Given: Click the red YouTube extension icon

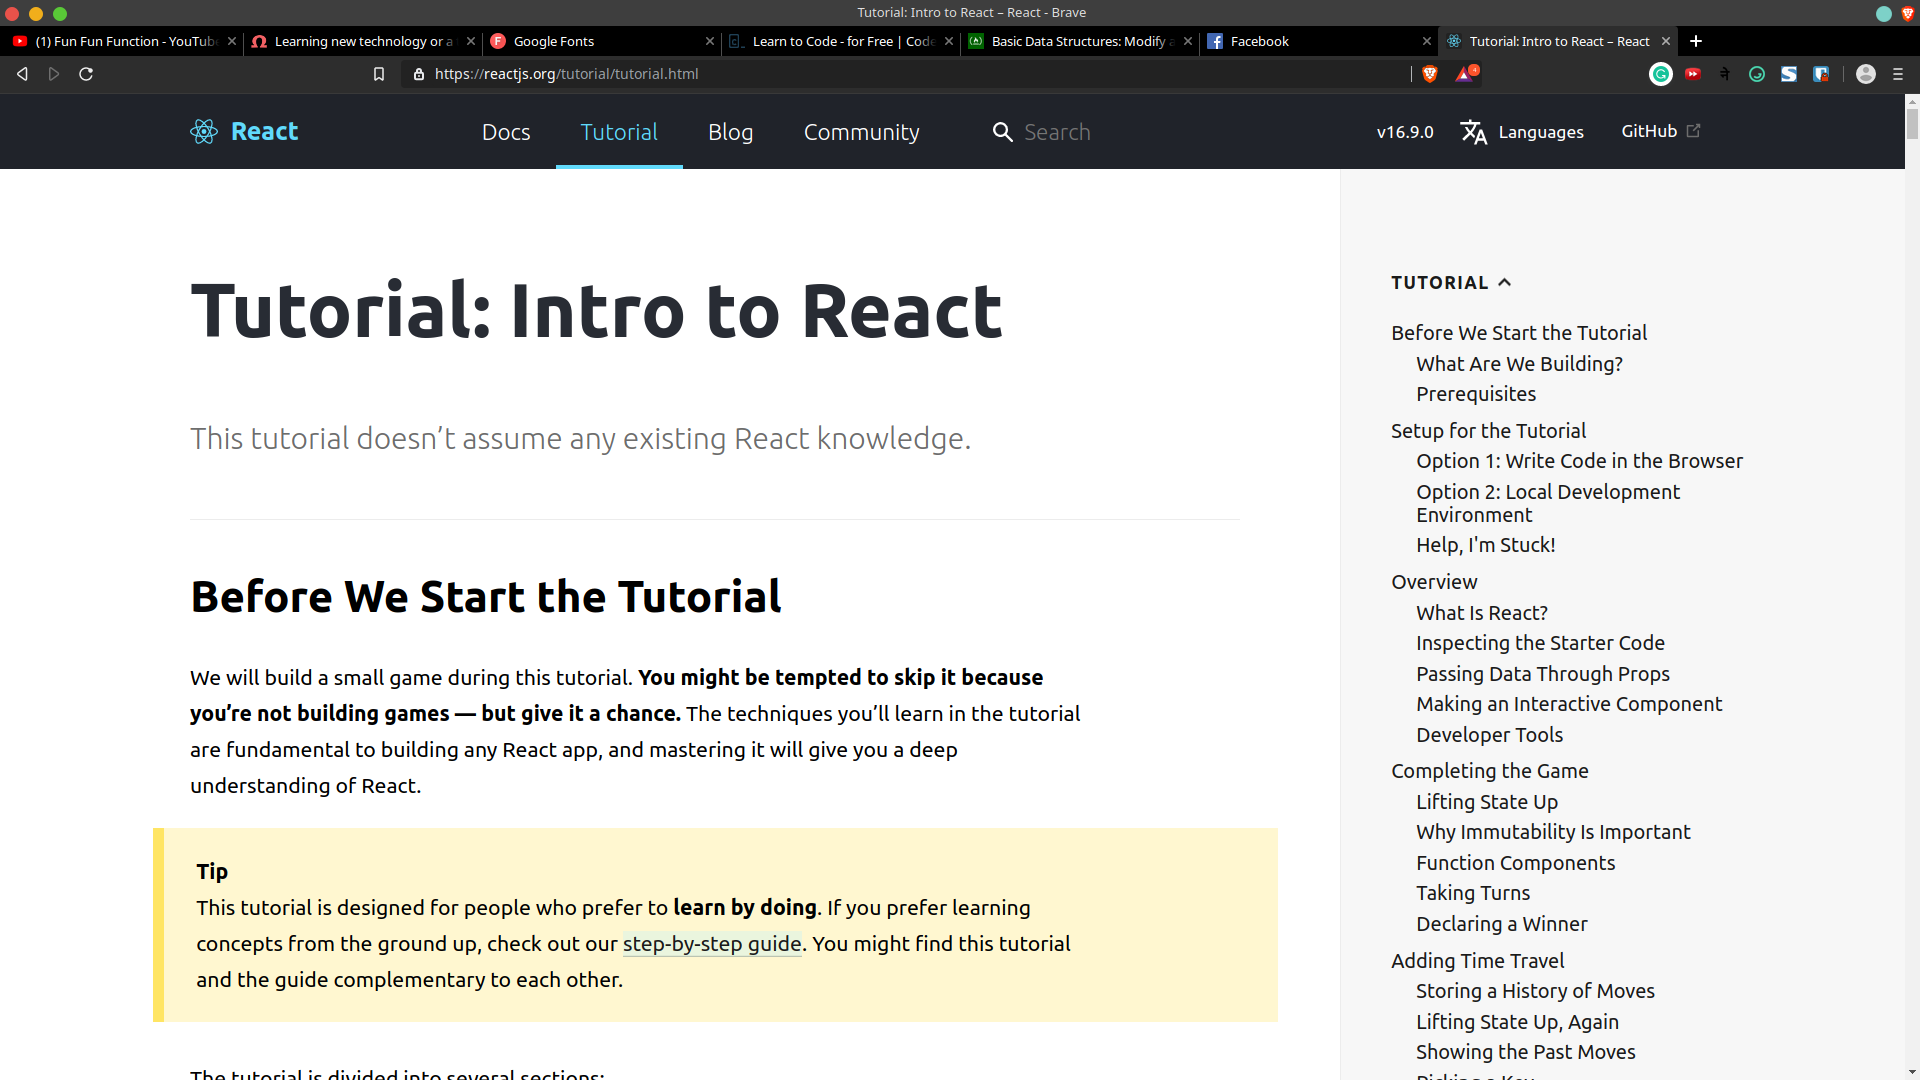Looking at the screenshot, I should coord(1693,74).
